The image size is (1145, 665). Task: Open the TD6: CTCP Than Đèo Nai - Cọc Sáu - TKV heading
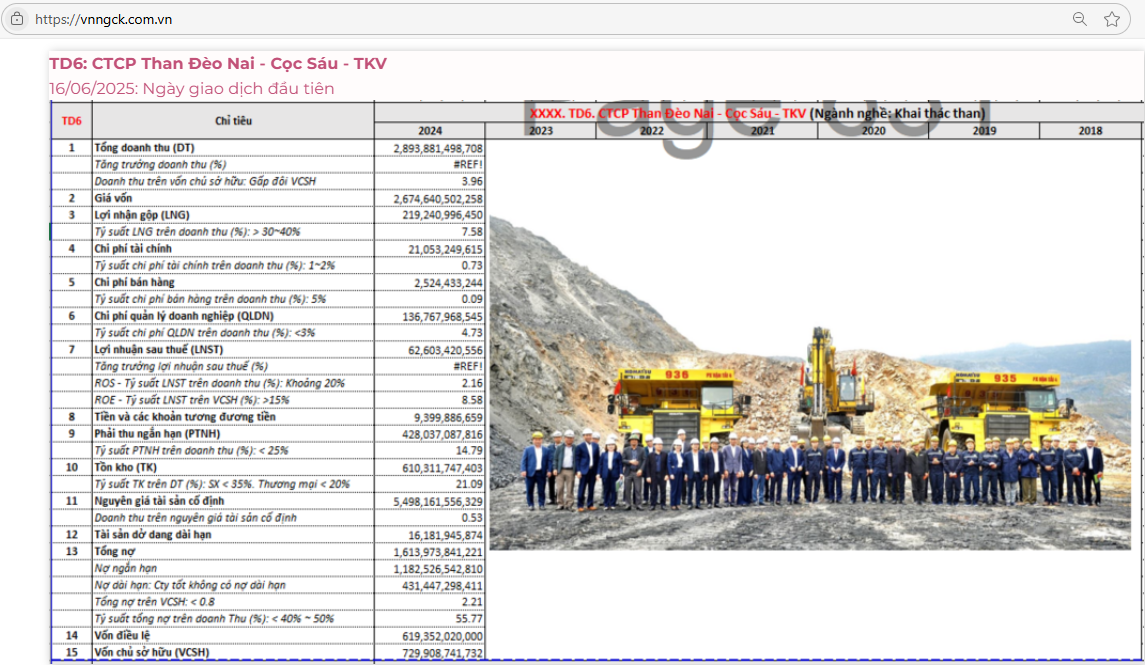click(x=218, y=64)
